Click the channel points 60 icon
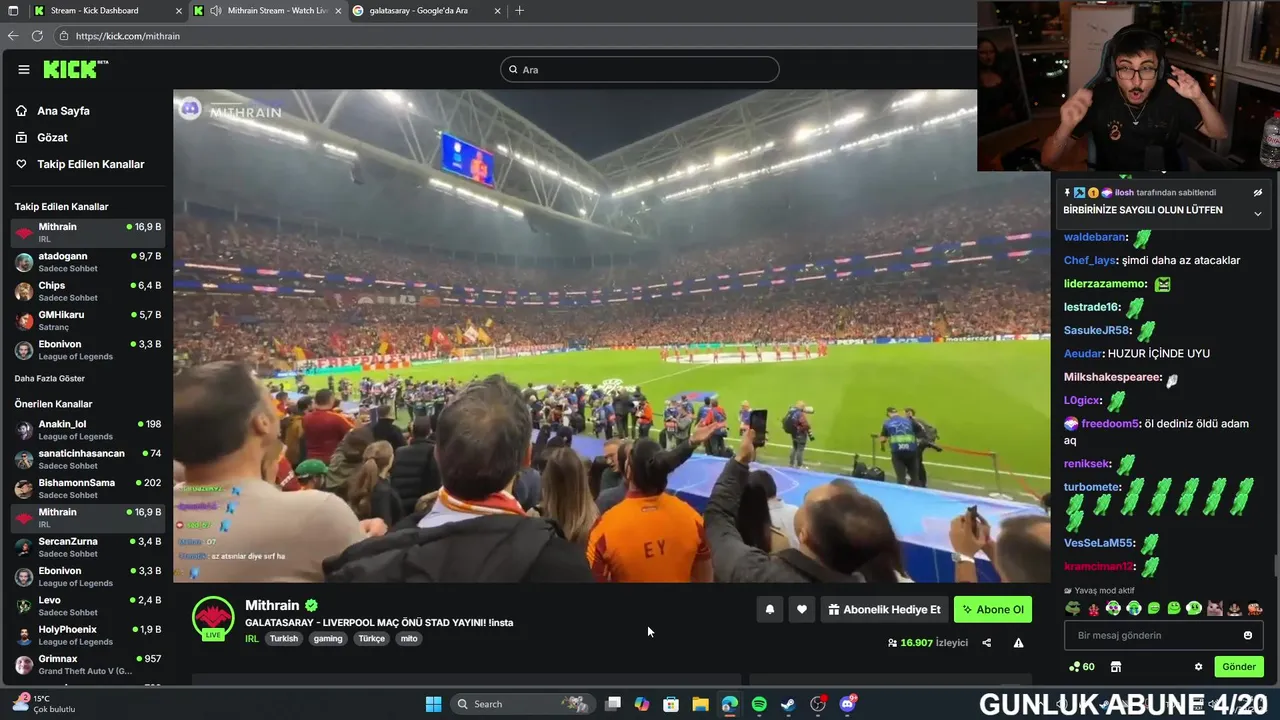The width and height of the screenshot is (1280, 720). click(1081, 667)
